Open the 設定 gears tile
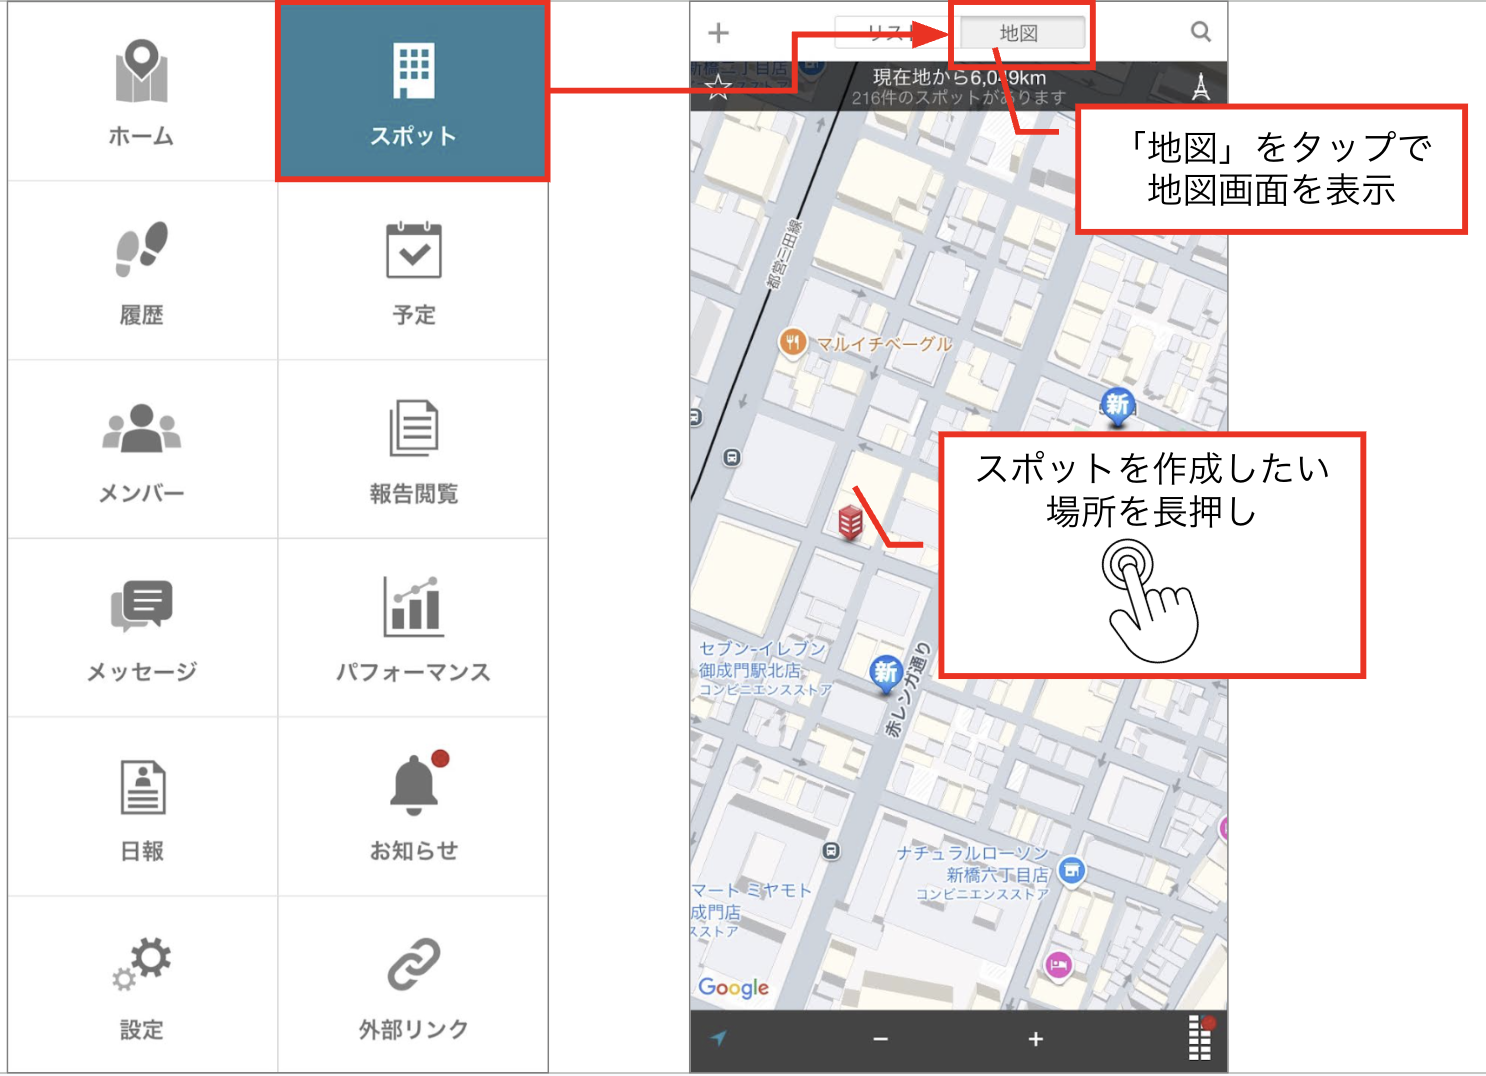 [142, 985]
